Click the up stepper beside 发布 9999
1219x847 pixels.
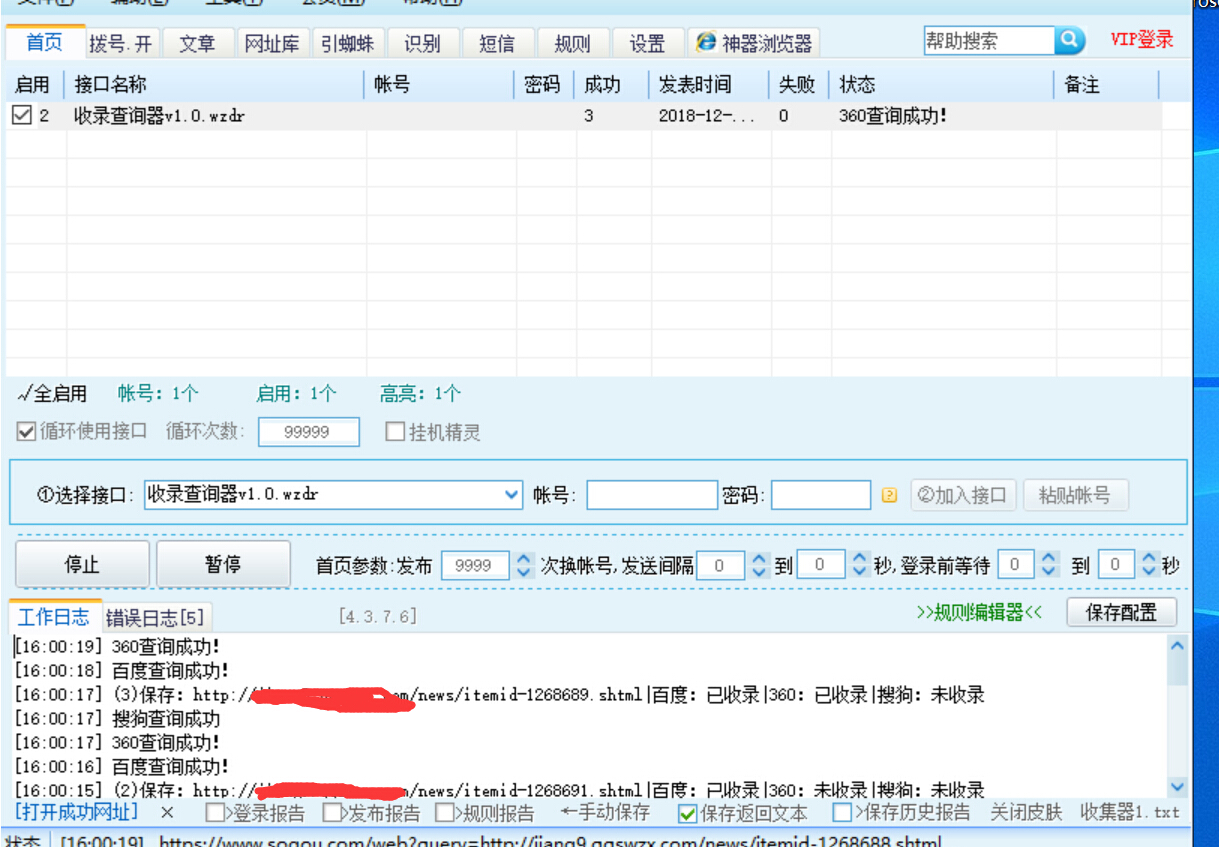pos(523,558)
